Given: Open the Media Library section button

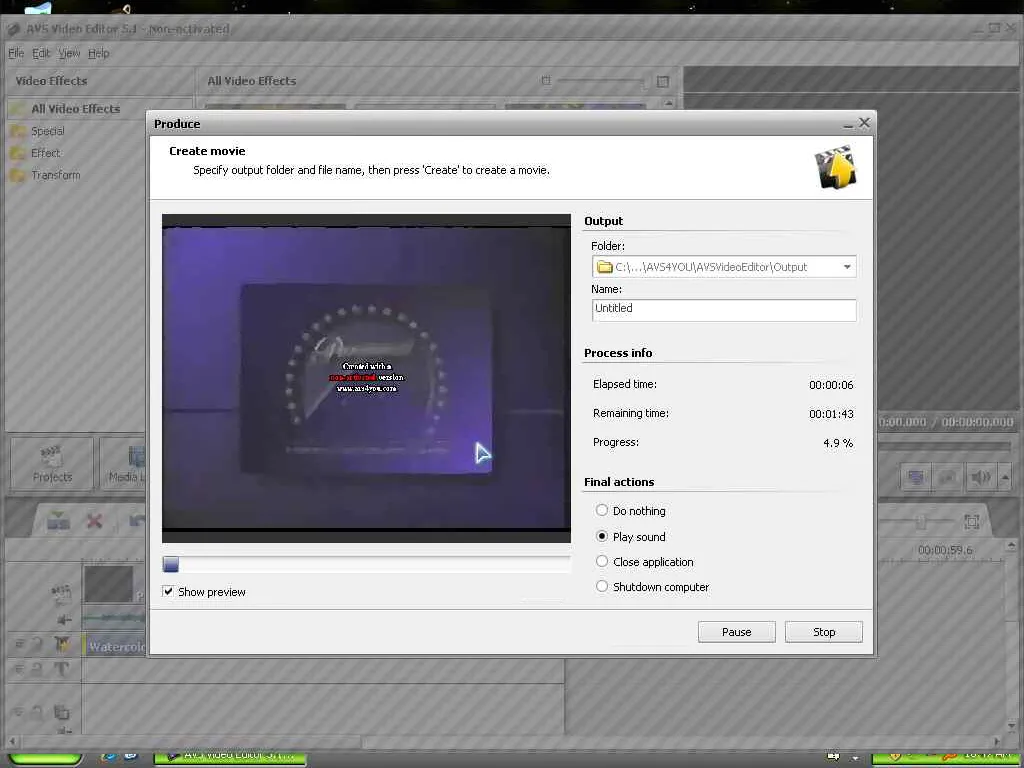Looking at the screenshot, I should (x=124, y=463).
